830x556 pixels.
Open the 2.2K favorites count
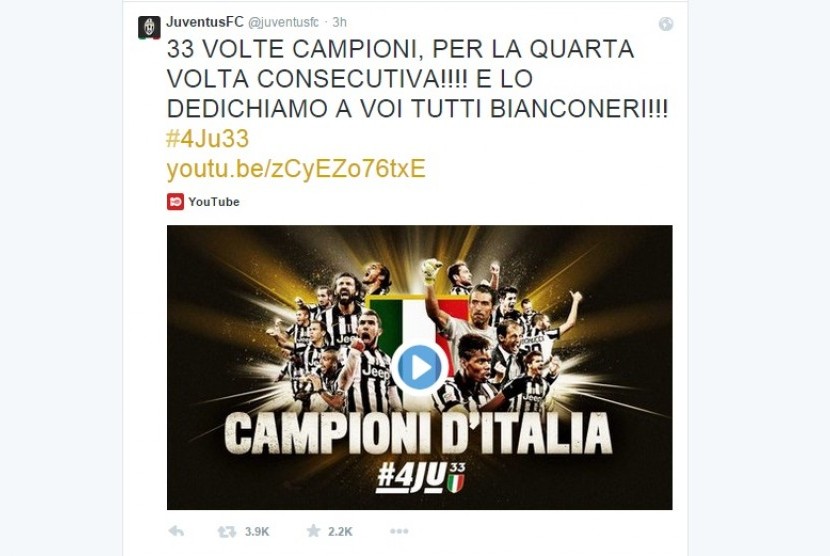[340, 532]
